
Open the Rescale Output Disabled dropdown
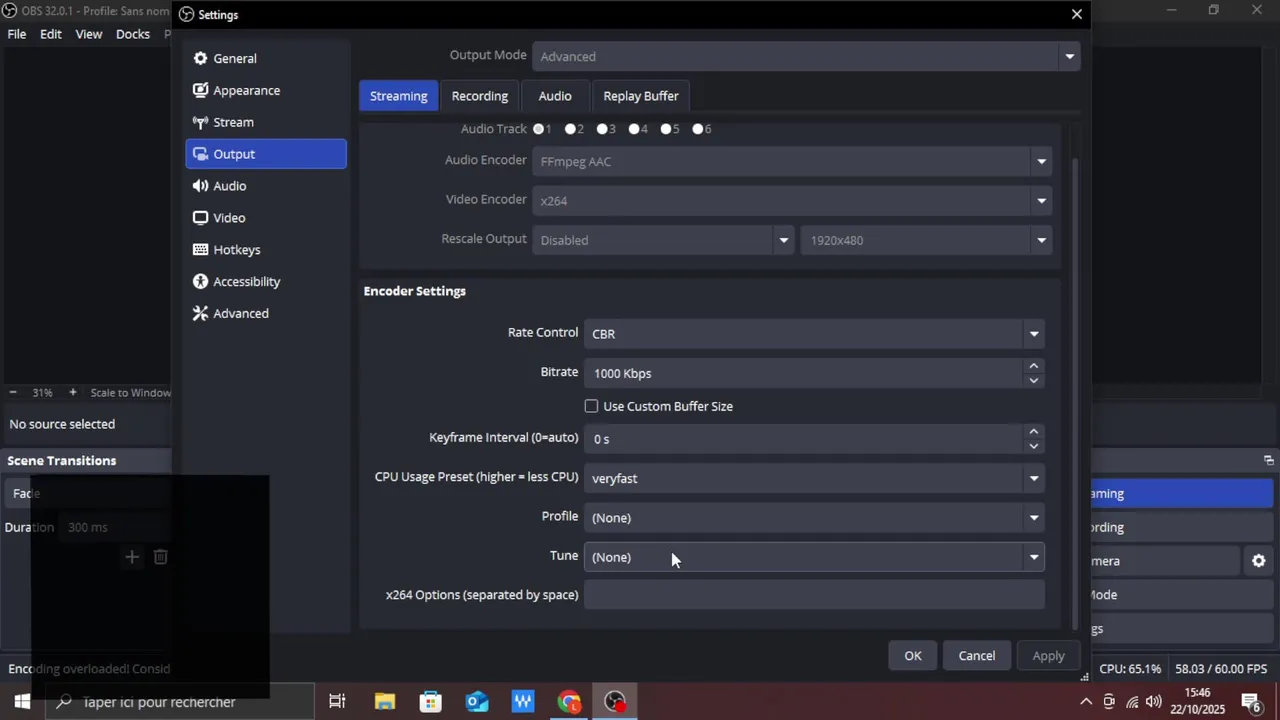coord(663,240)
